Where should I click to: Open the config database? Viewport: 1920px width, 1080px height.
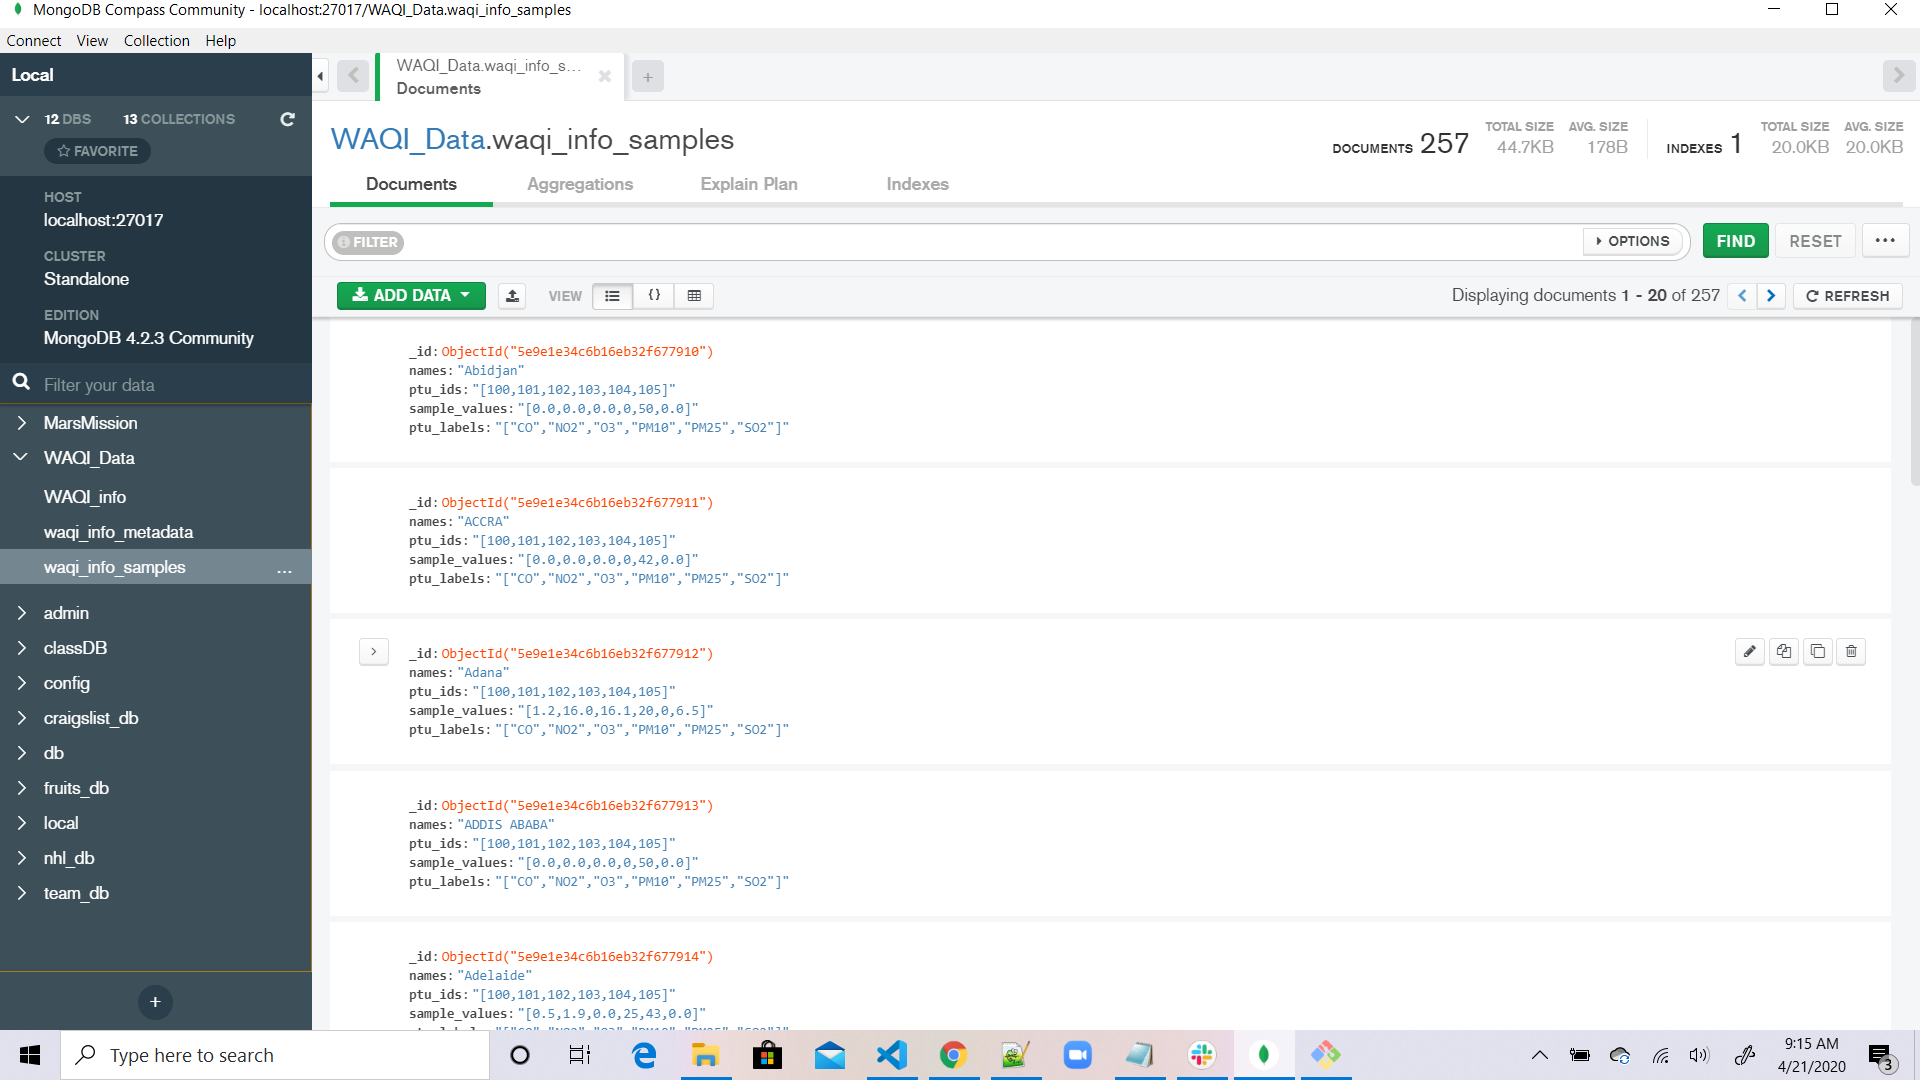click(67, 683)
